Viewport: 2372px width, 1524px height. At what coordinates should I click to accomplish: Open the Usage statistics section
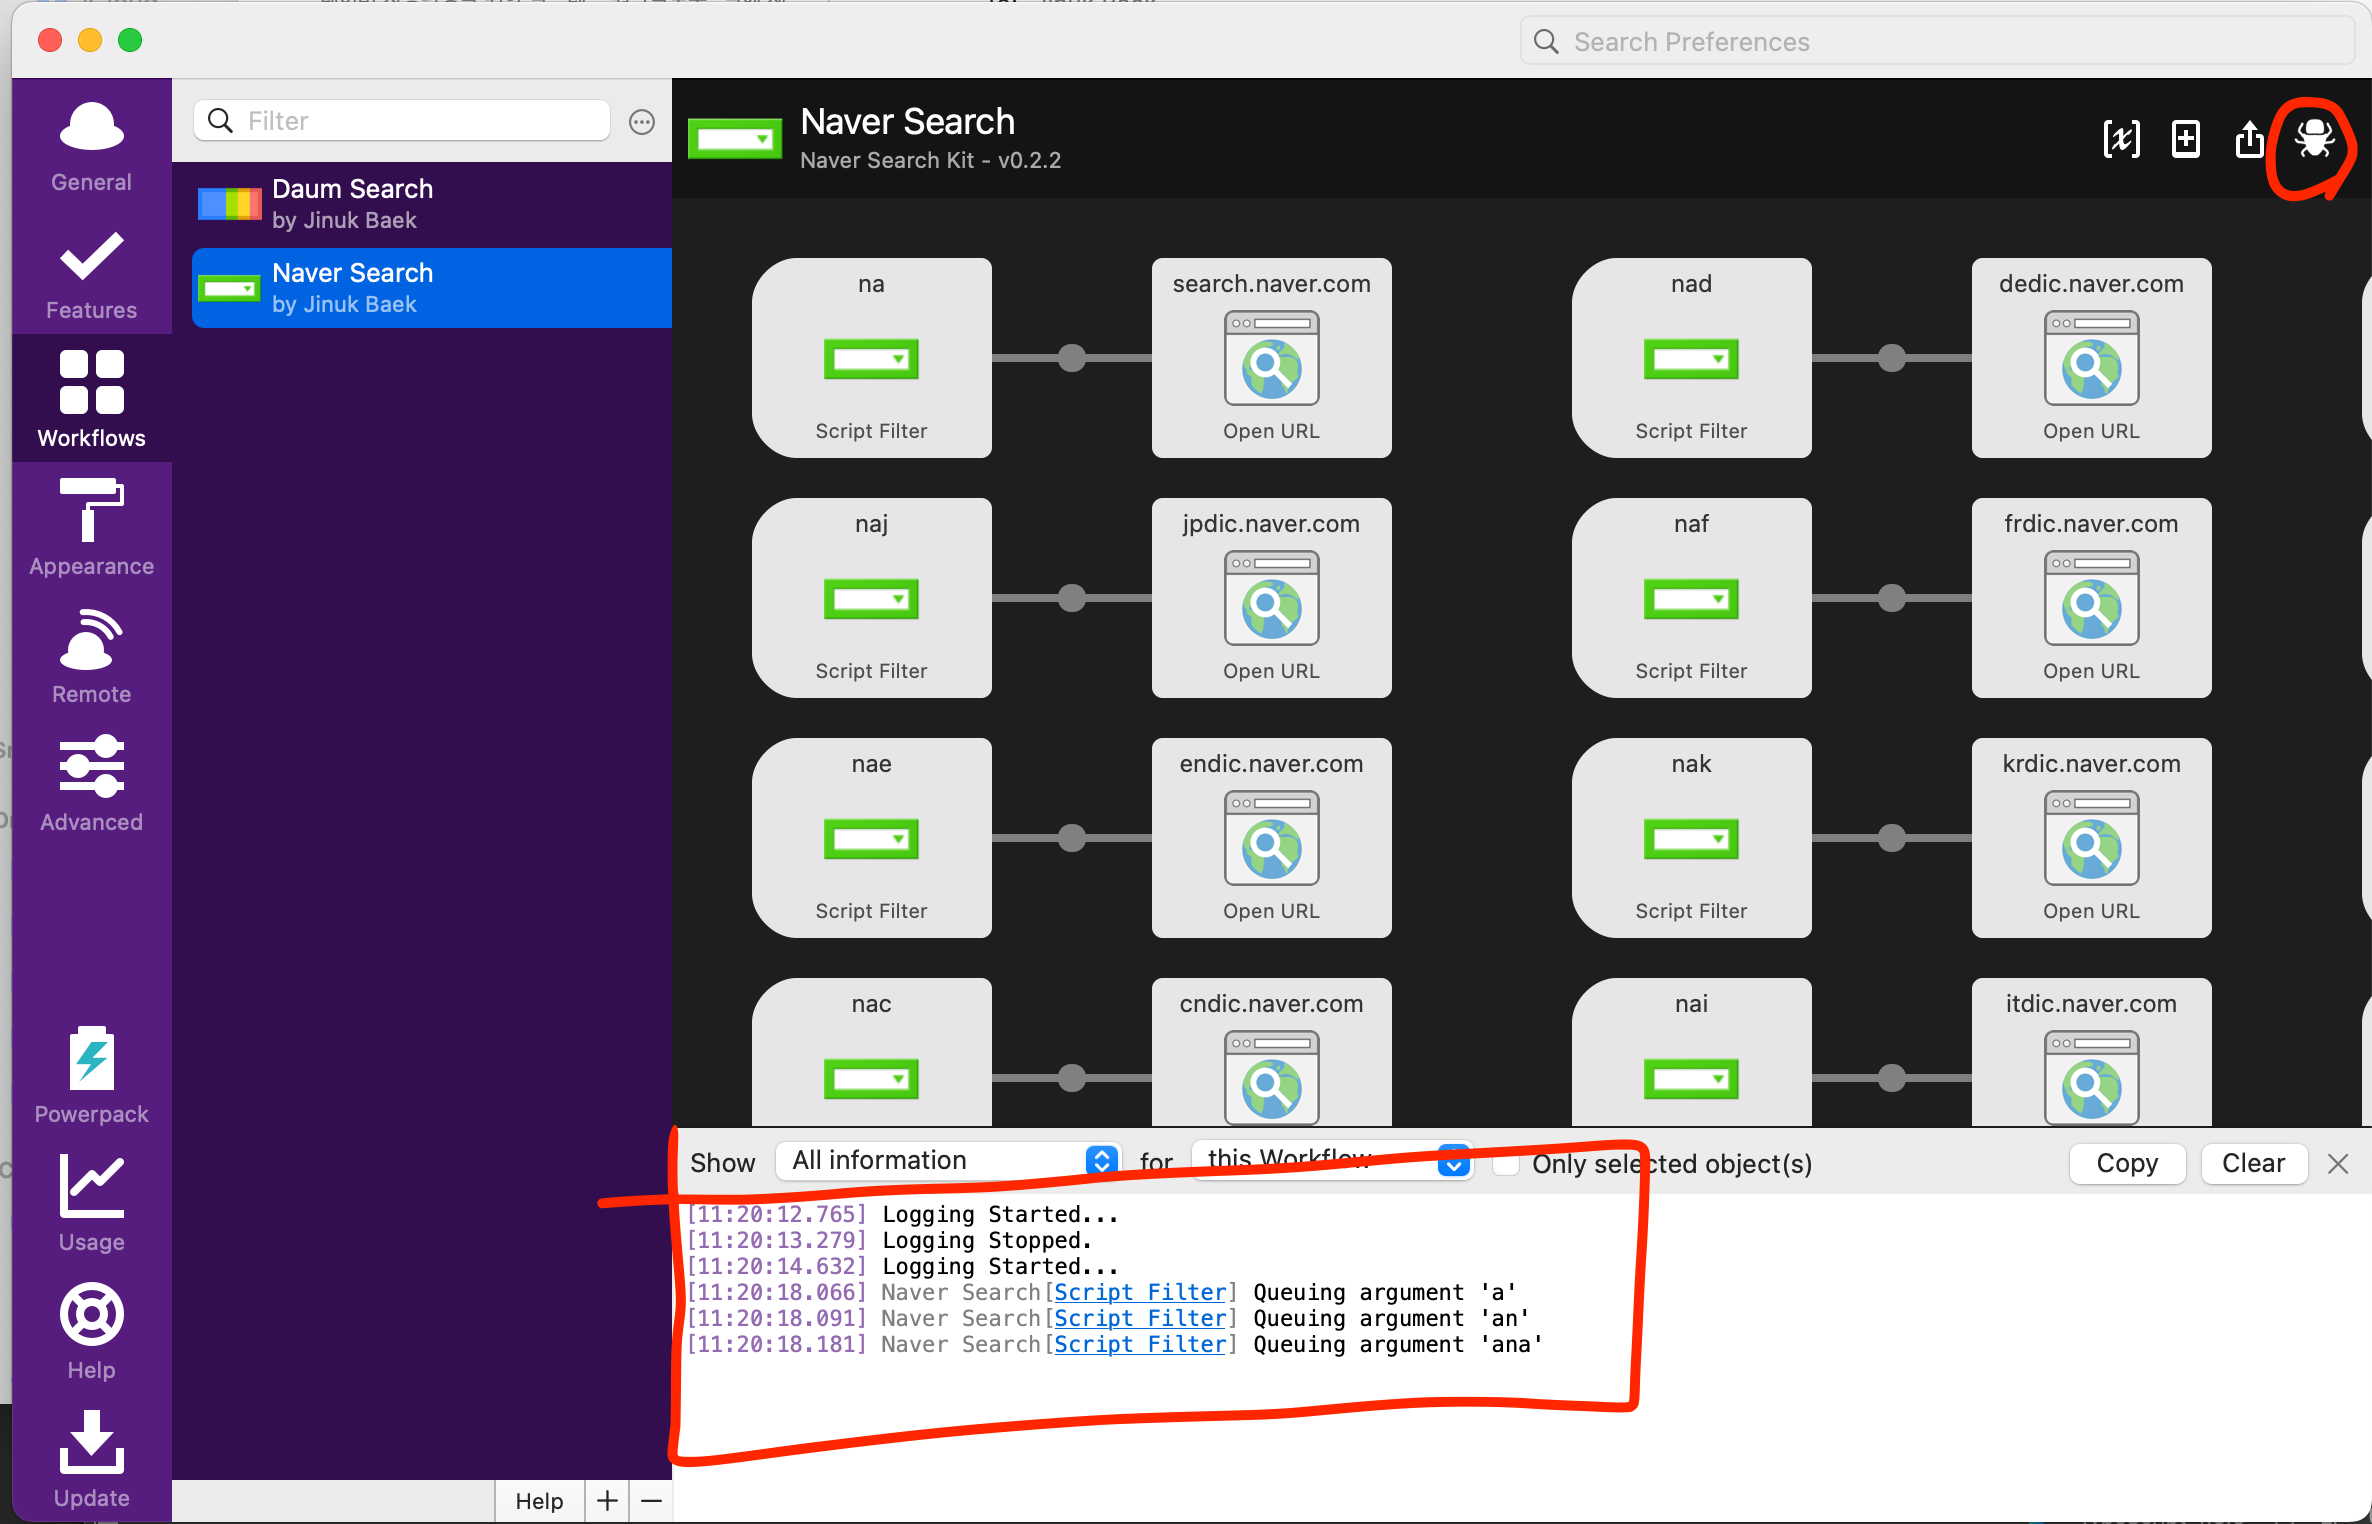[x=91, y=1203]
